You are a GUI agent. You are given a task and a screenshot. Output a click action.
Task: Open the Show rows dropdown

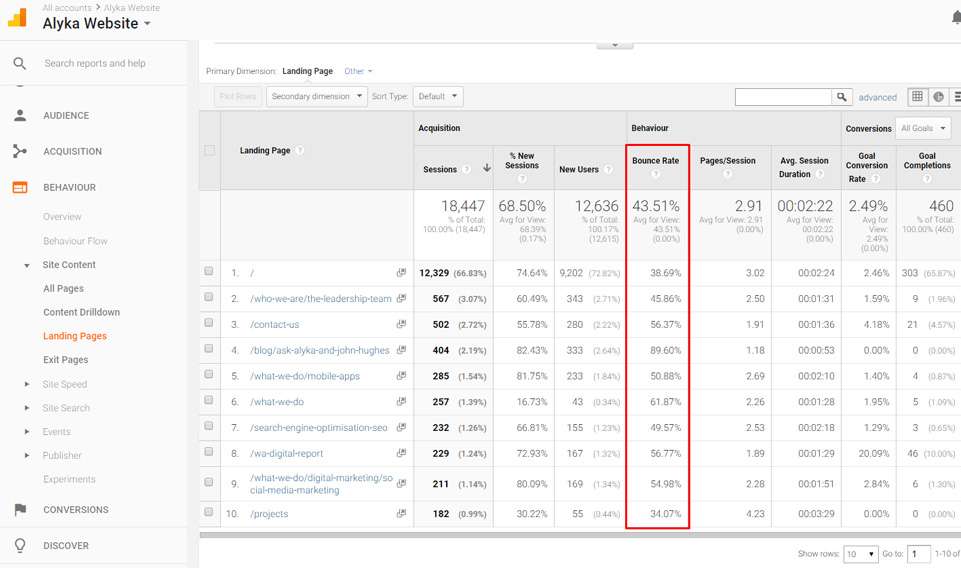pyautogui.click(x=860, y=553)
